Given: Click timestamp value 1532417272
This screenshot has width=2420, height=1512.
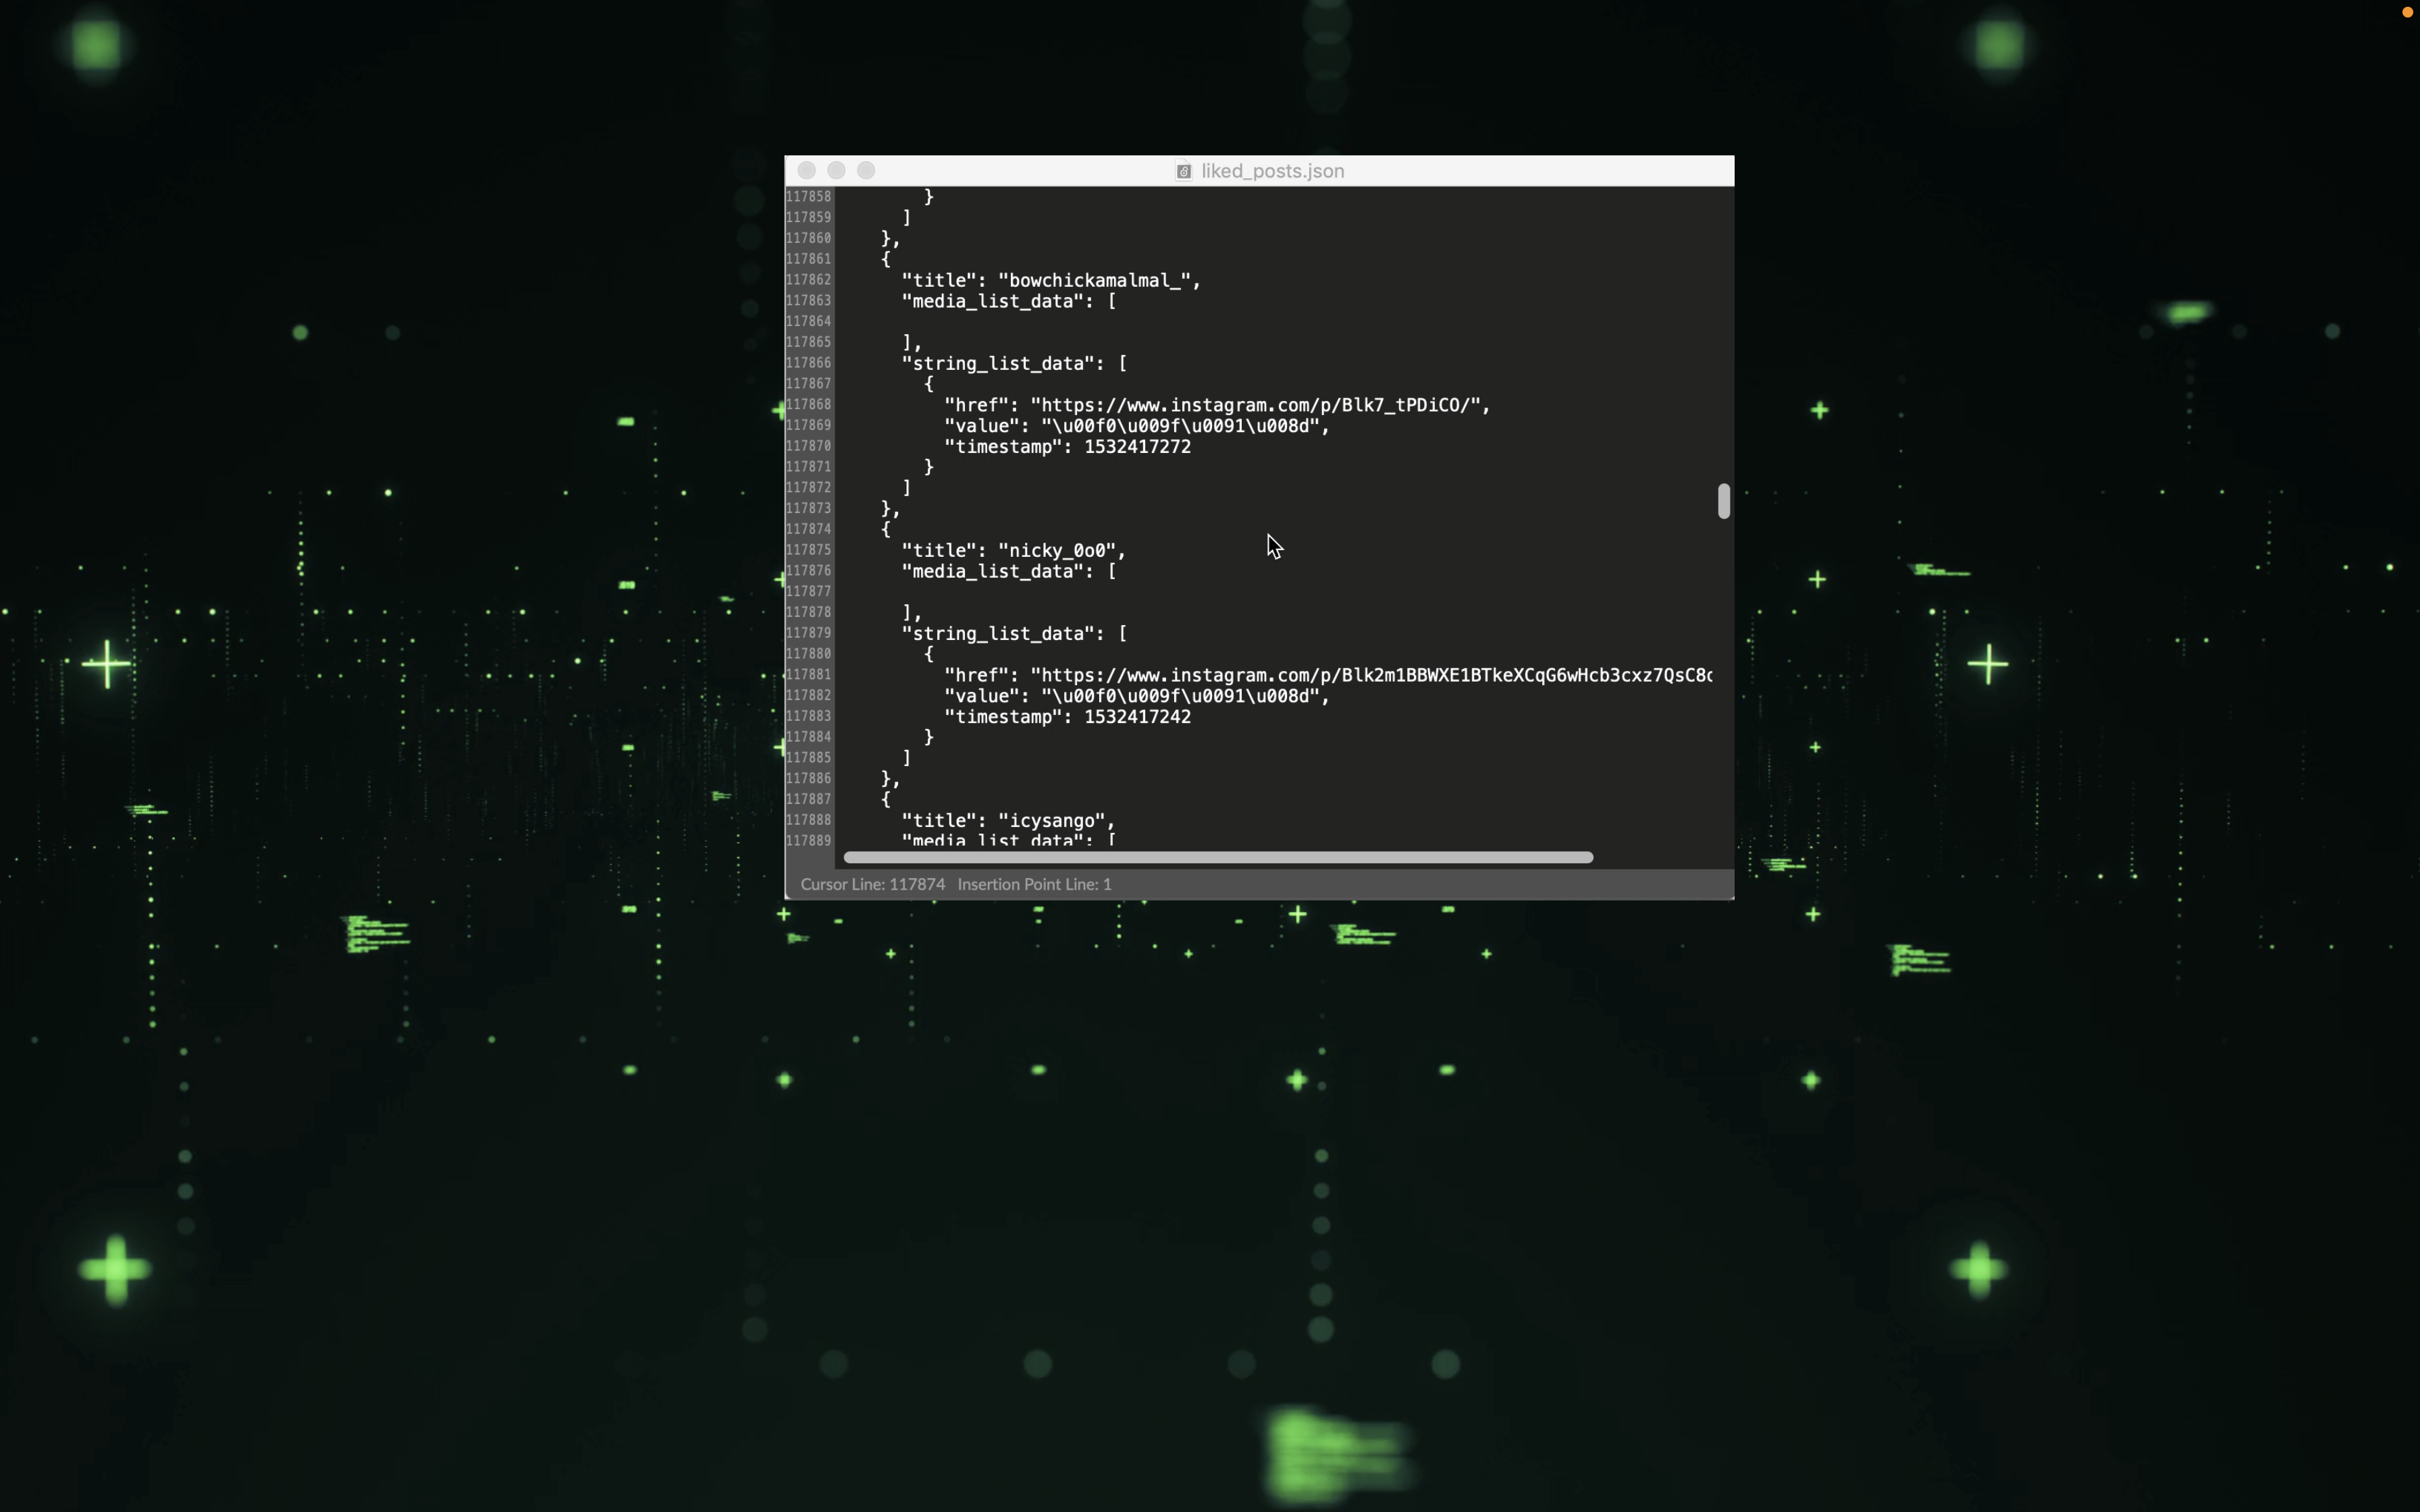Looking at the screenshot, I should point(1137,447).
